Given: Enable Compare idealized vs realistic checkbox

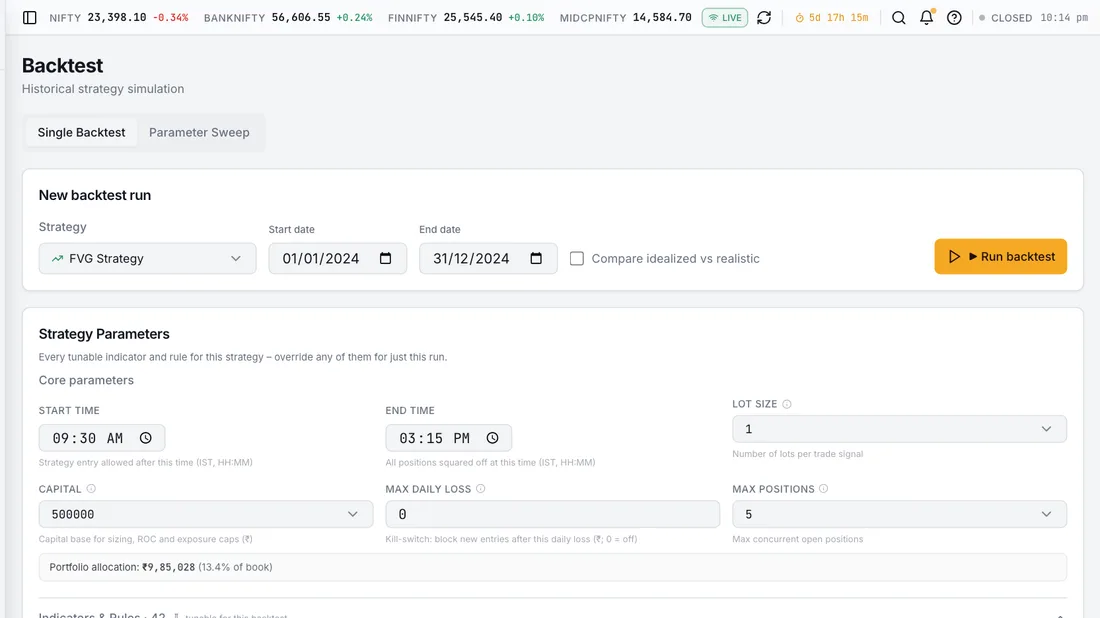Looking at the screenshot, I should pos(577,258).
